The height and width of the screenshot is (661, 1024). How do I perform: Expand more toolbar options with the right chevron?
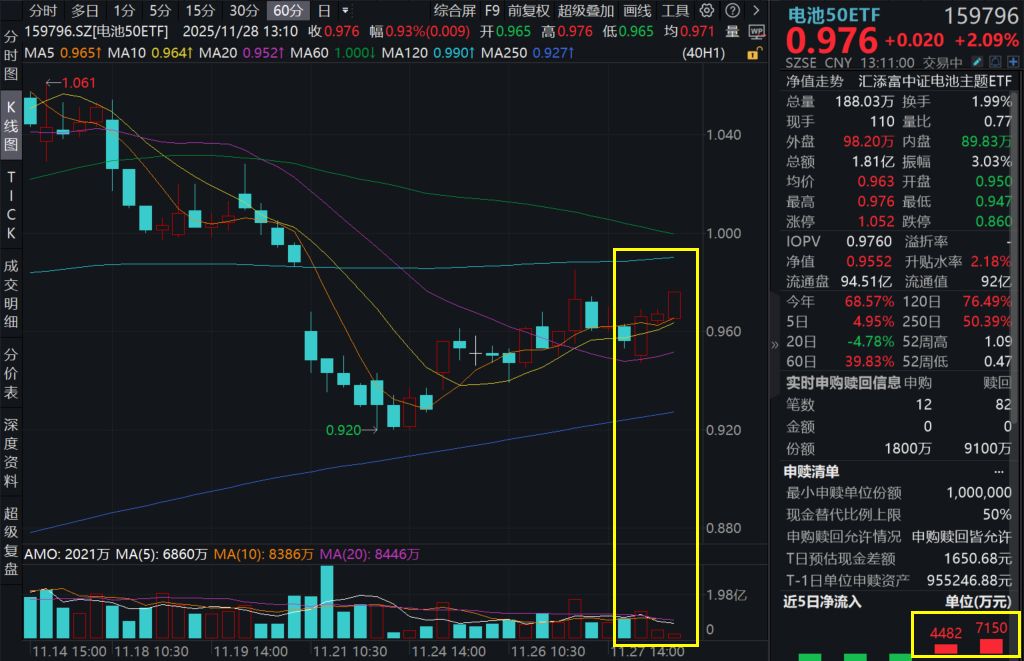coord(754,10)
